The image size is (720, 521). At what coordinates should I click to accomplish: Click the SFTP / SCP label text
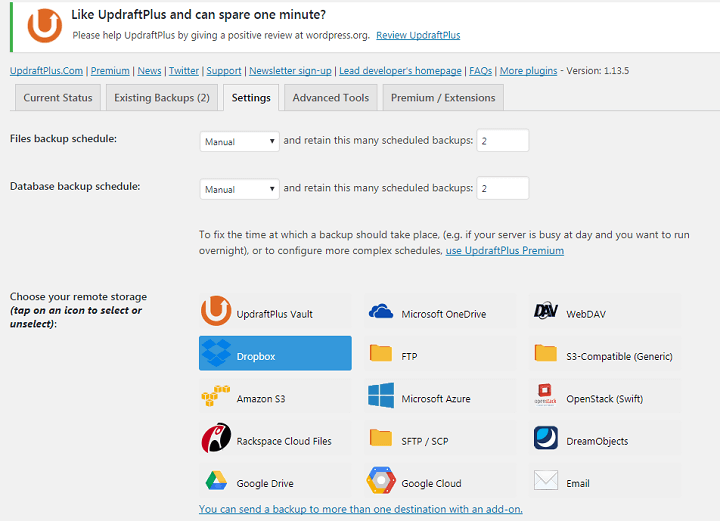pyautogui.click(x=425, y=441)
